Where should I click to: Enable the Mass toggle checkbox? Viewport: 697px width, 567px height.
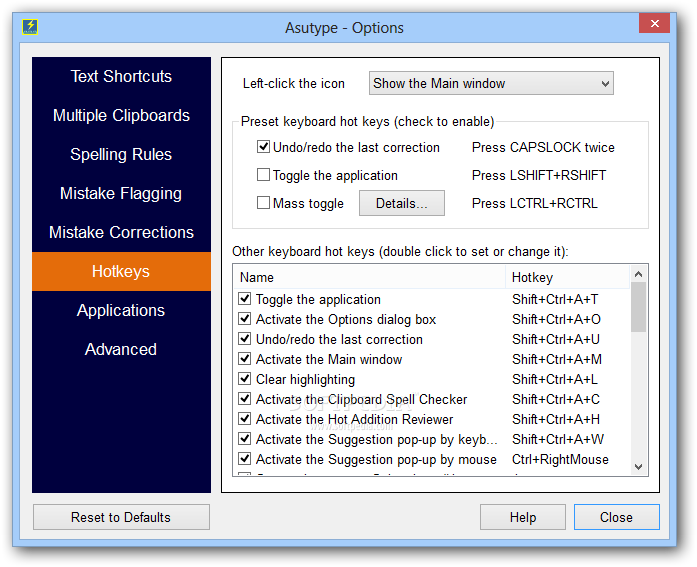point(263,203)
